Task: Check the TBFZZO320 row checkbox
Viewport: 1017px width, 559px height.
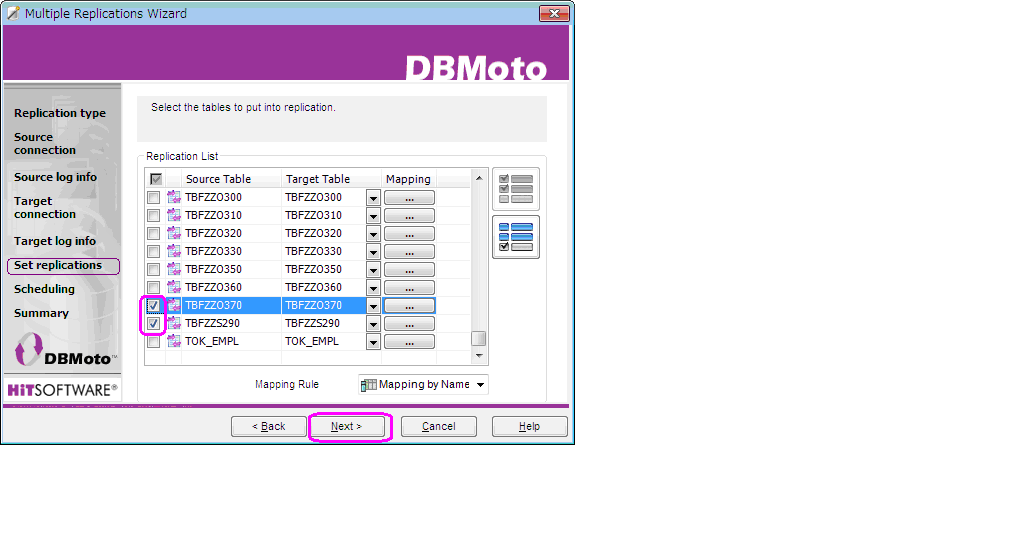Action: click(x=154, y=233)
